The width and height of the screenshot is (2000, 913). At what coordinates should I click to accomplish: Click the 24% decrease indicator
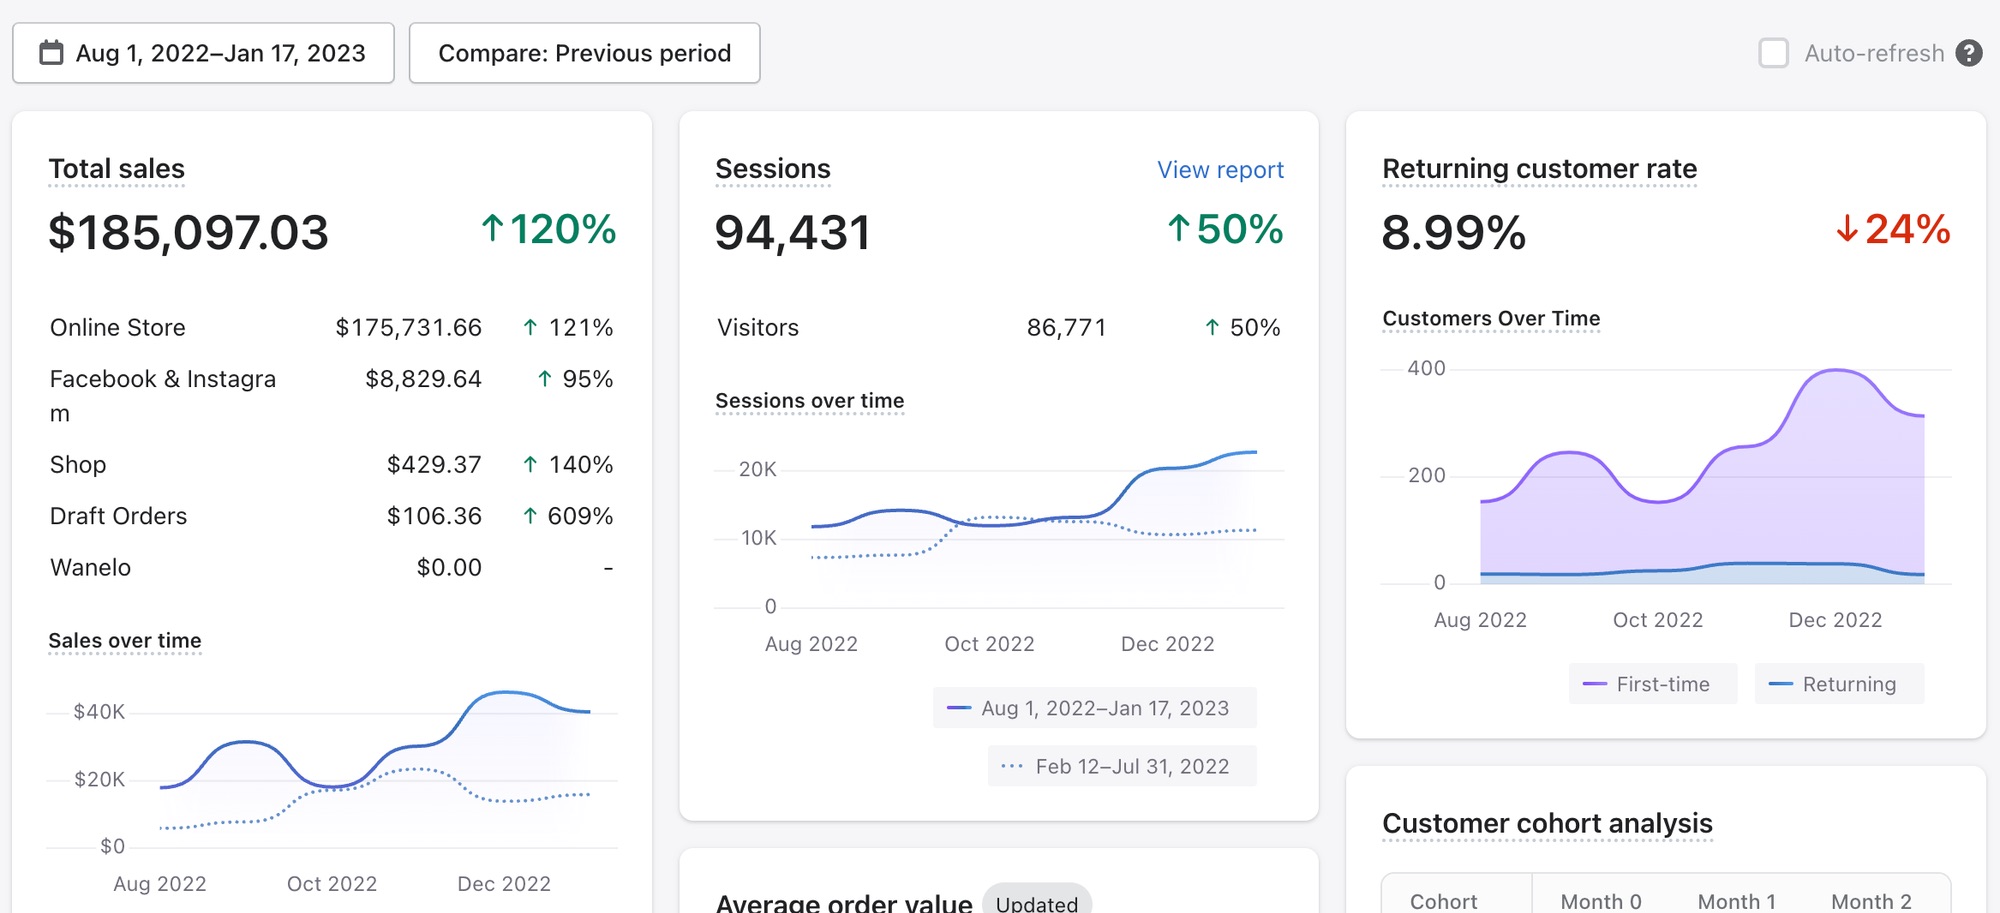1893,229
